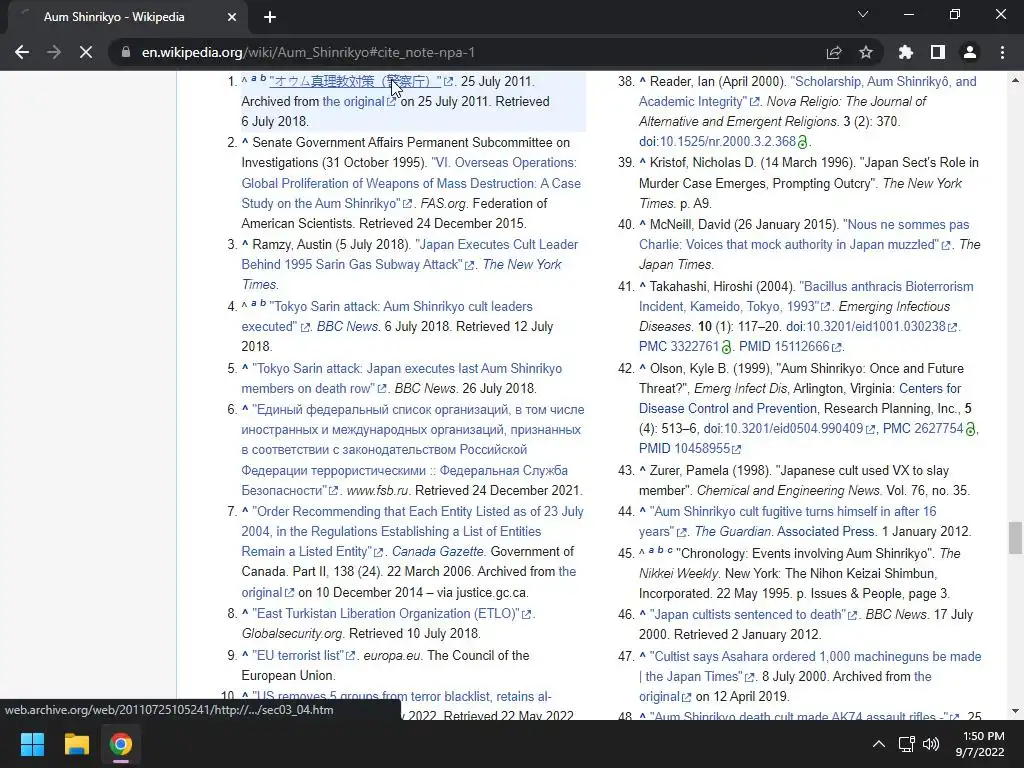The width and height of the screenshot is (1024, 768).
Task: Open the Chrome profile icon
Action: 970,52
